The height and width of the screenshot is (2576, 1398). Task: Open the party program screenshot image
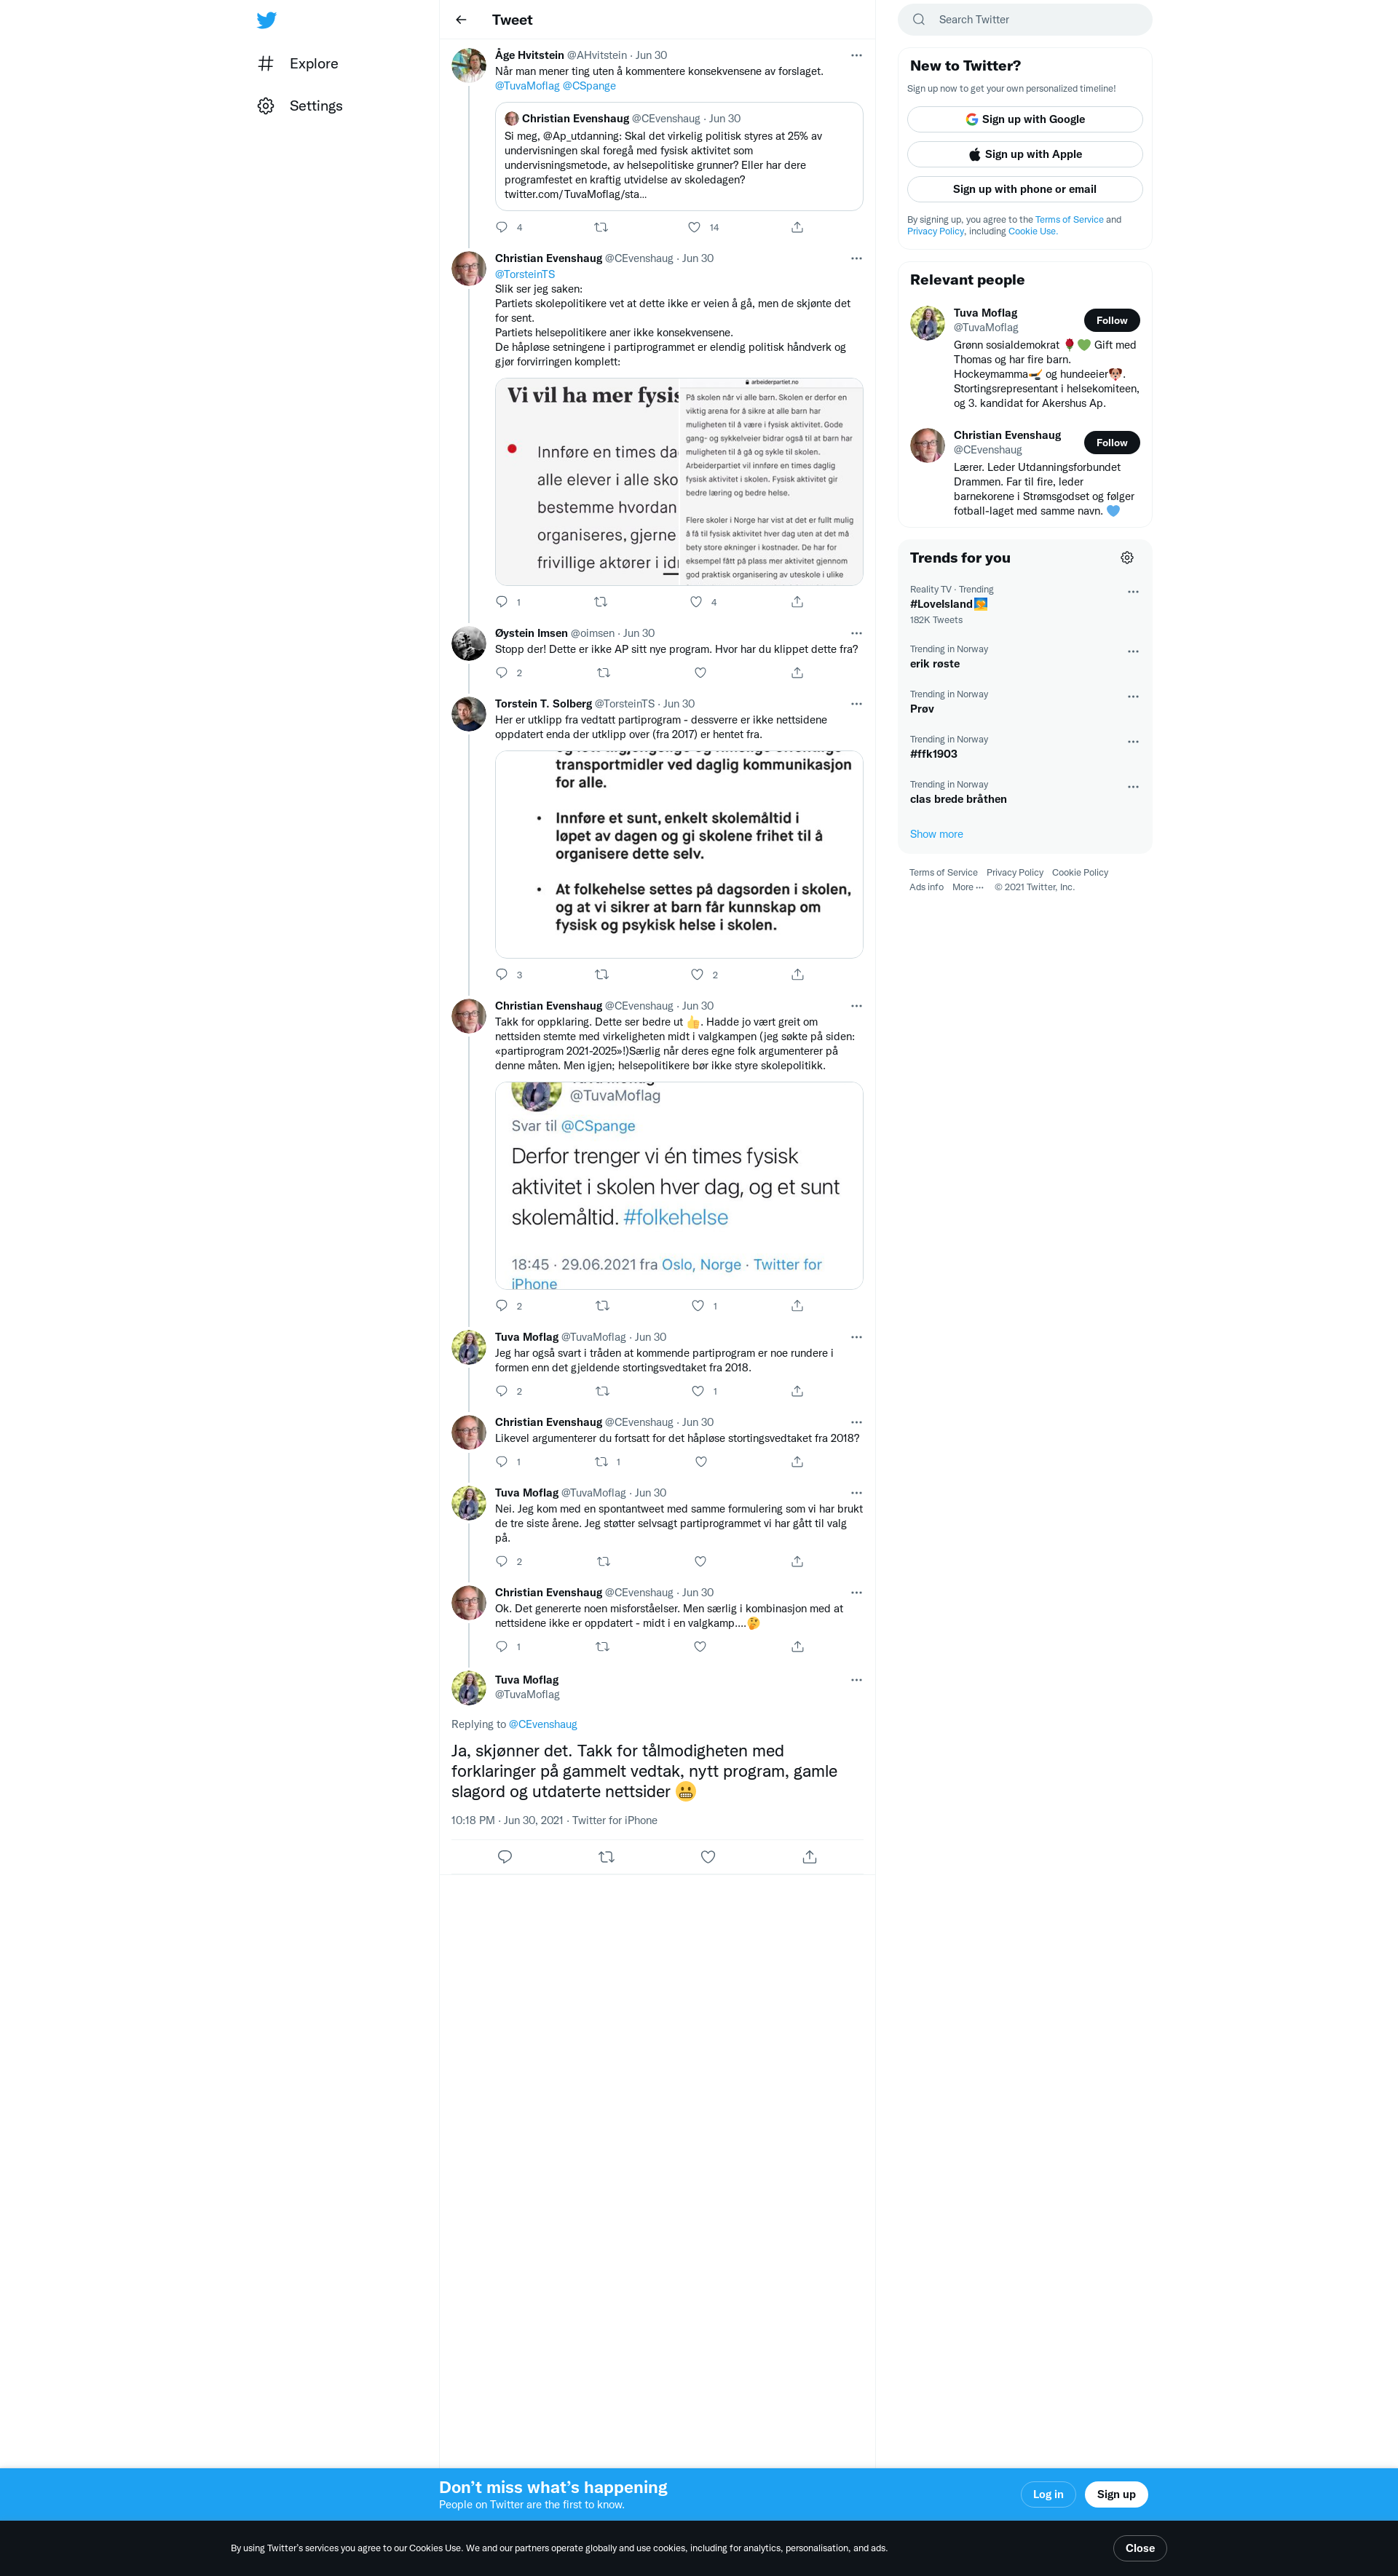pyautogui.click(x=679, y=855)
